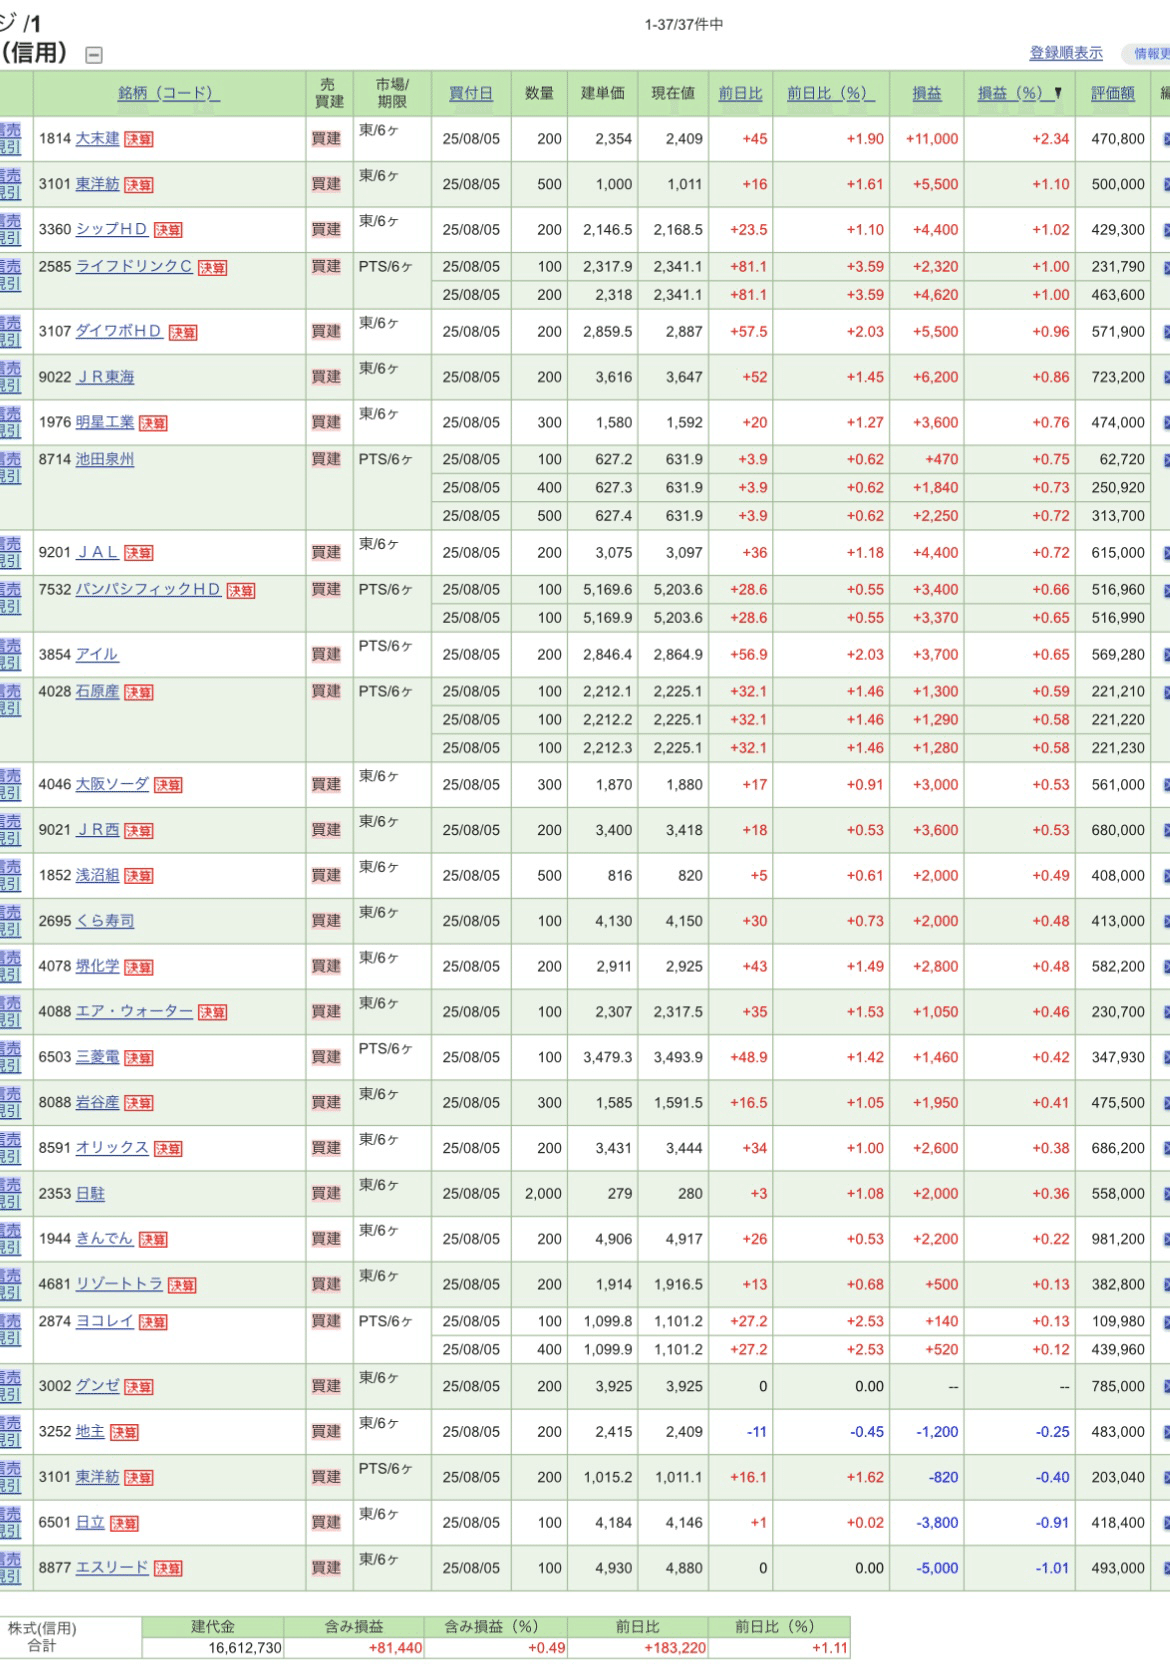
Task: Click 決算 badge next to リゾートトラ
Action: (182, 1285)
